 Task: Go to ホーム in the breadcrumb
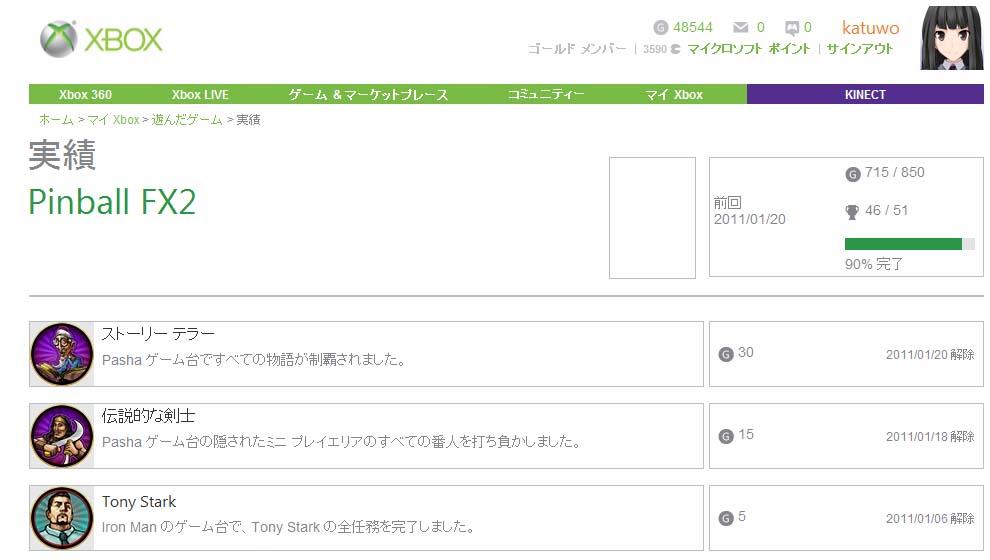click(x=56, y=119)
